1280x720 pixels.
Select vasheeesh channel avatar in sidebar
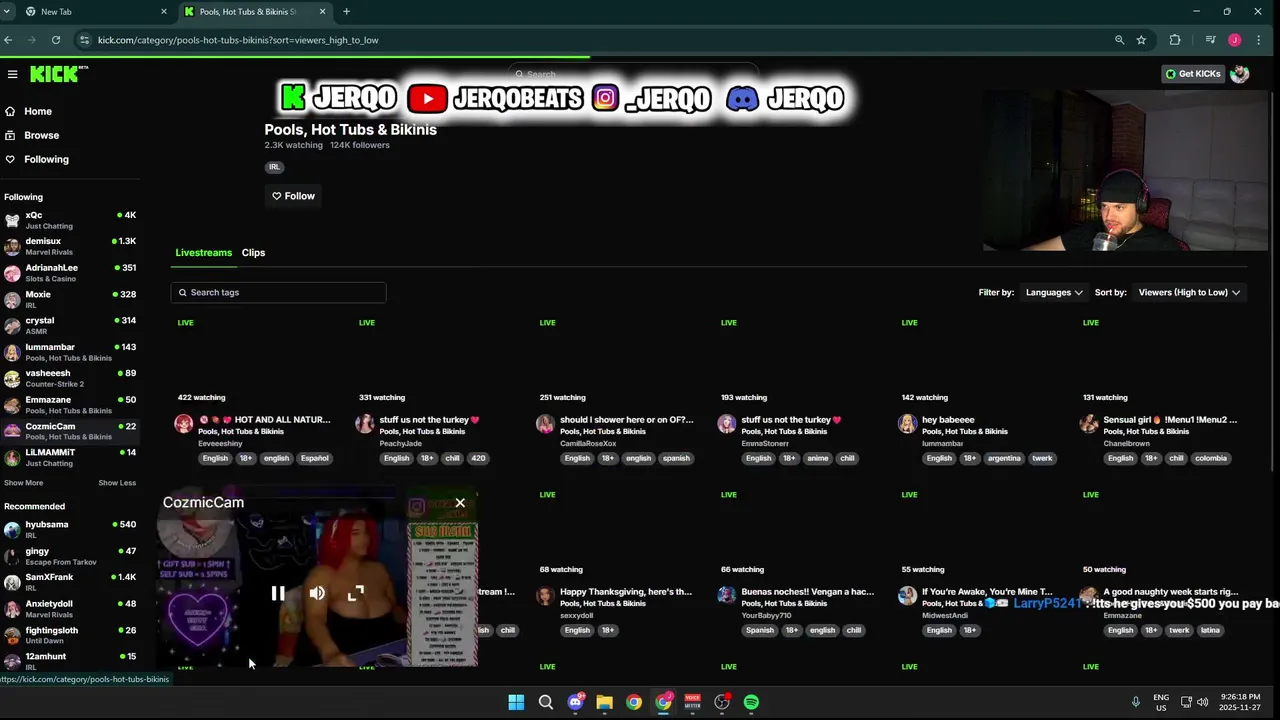[12, 378]
